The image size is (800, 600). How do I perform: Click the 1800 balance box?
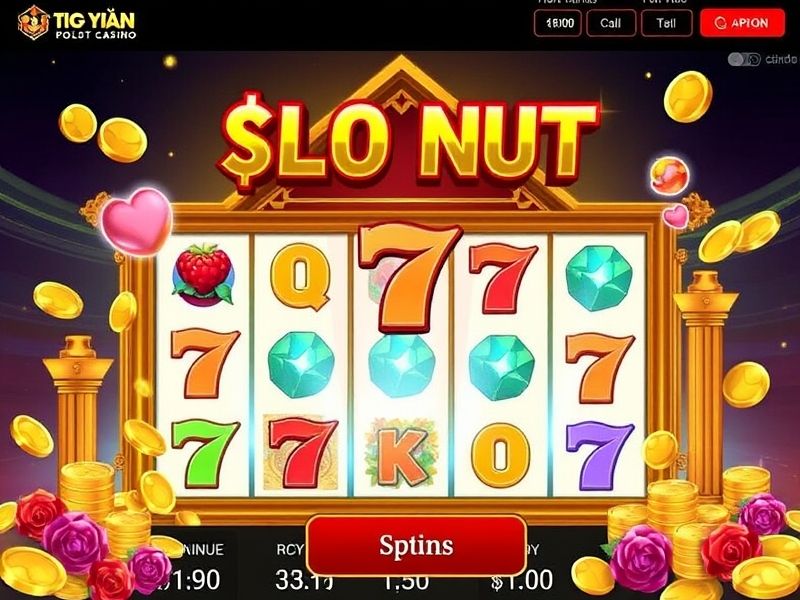coord(558,23)
